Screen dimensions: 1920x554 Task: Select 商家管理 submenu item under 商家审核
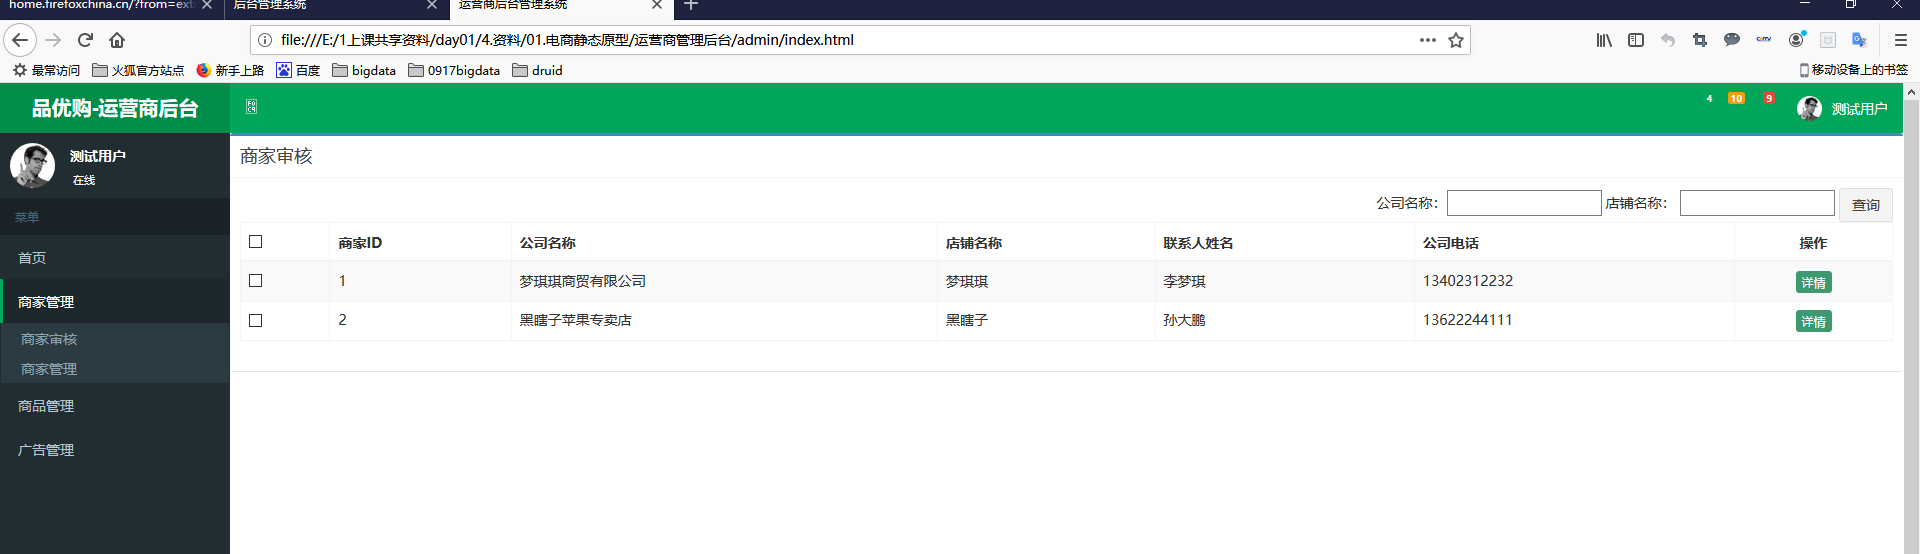[x=49, y=369]
